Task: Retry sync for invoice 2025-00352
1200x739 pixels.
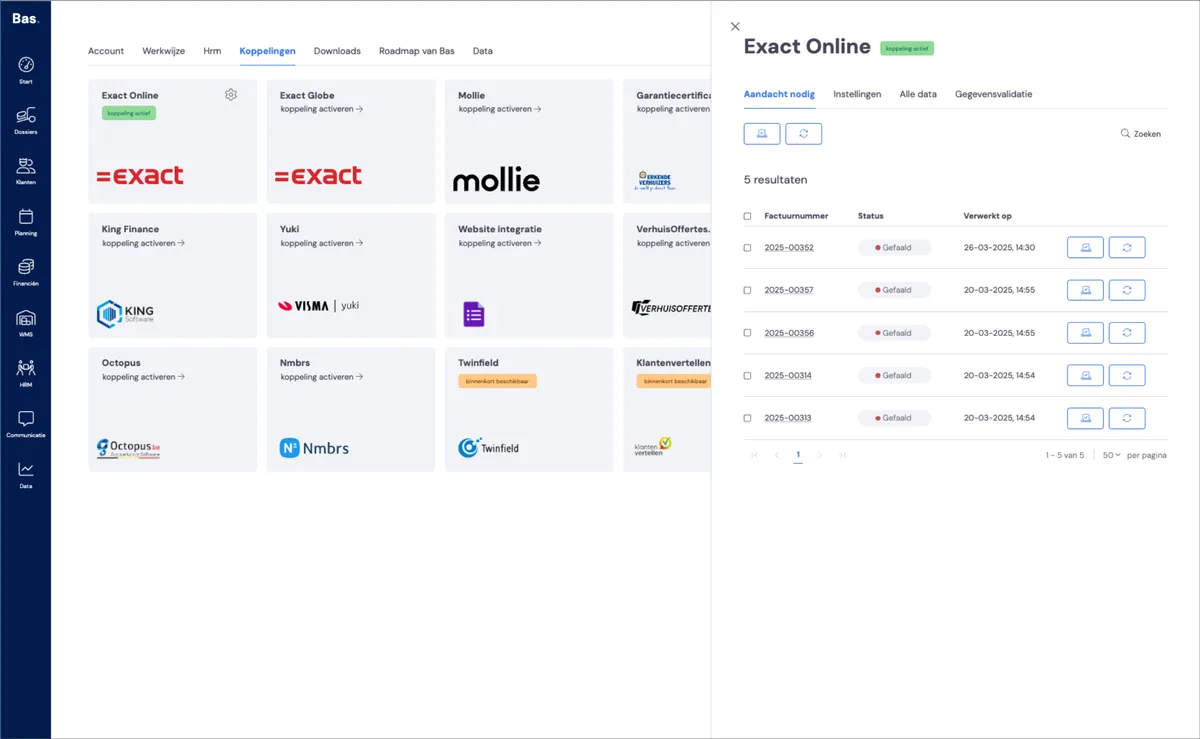Action: point(1127,247)
